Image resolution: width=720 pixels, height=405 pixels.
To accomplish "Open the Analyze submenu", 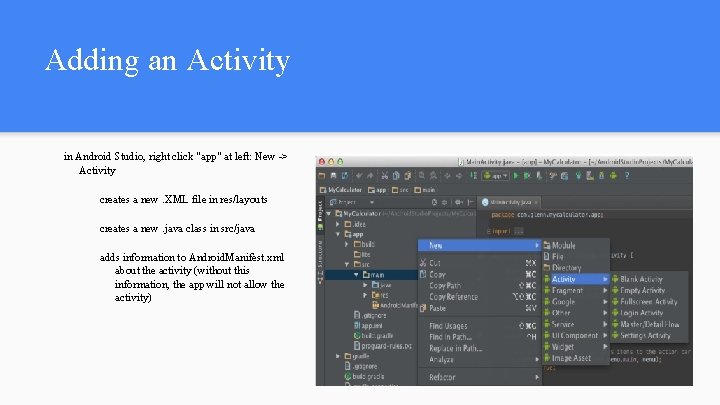I will 479,360.
